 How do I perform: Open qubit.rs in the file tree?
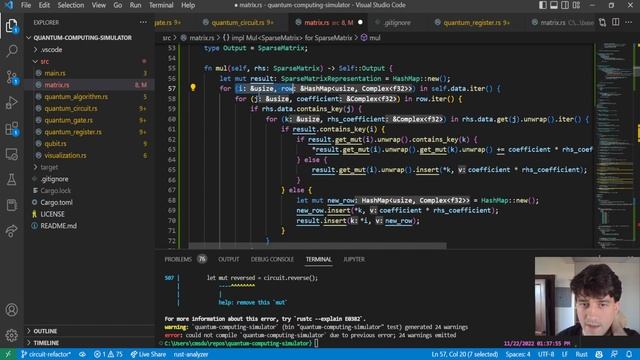click(x=55, y=144)
